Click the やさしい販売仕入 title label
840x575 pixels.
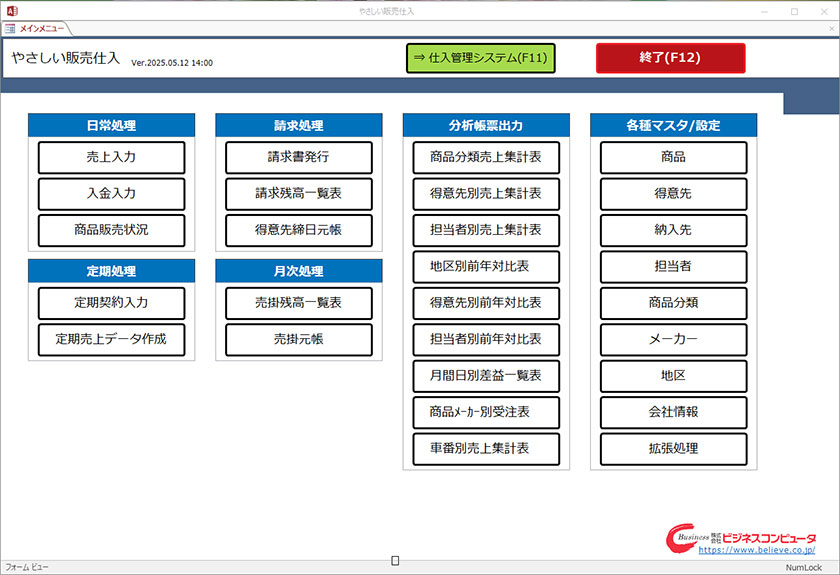tap(65, 58)
